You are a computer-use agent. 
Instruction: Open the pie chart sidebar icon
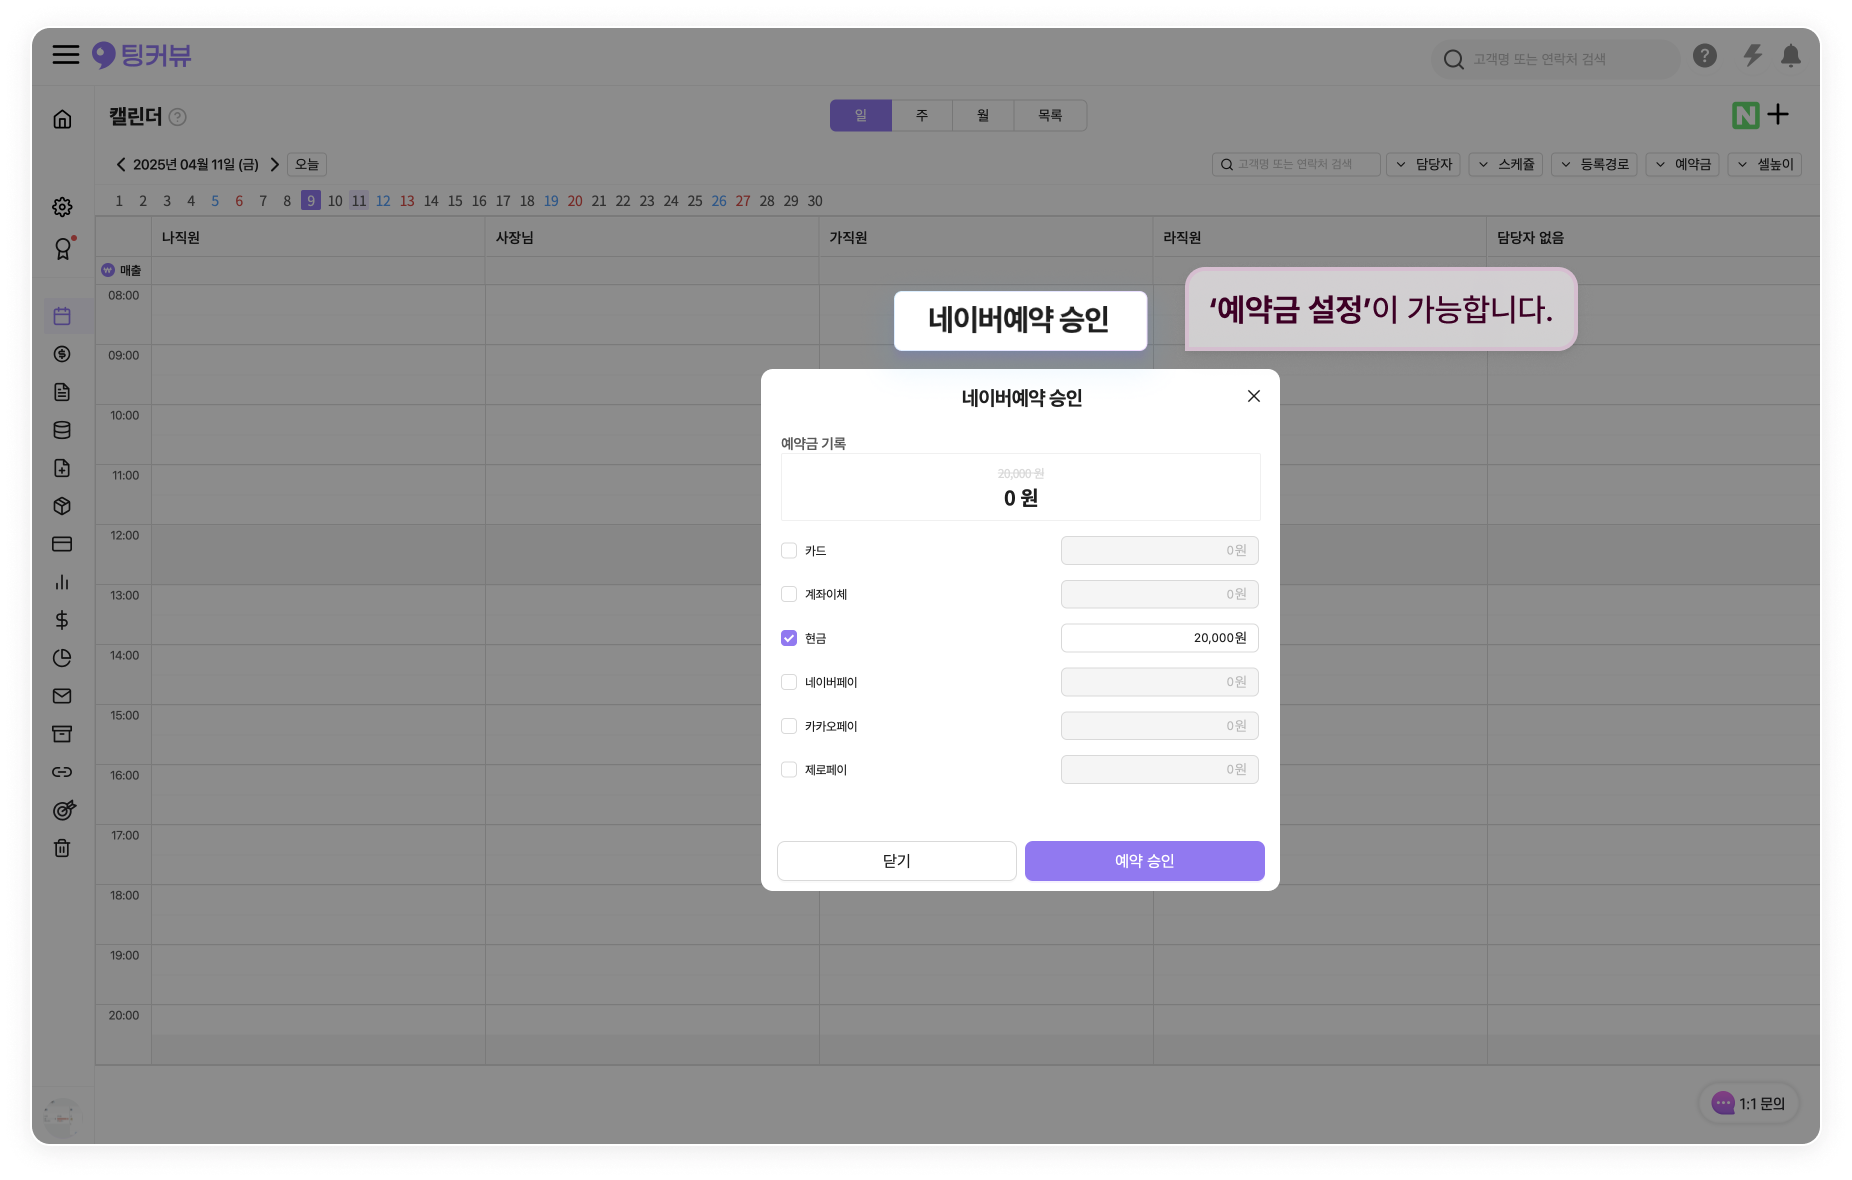pos(62,658)
